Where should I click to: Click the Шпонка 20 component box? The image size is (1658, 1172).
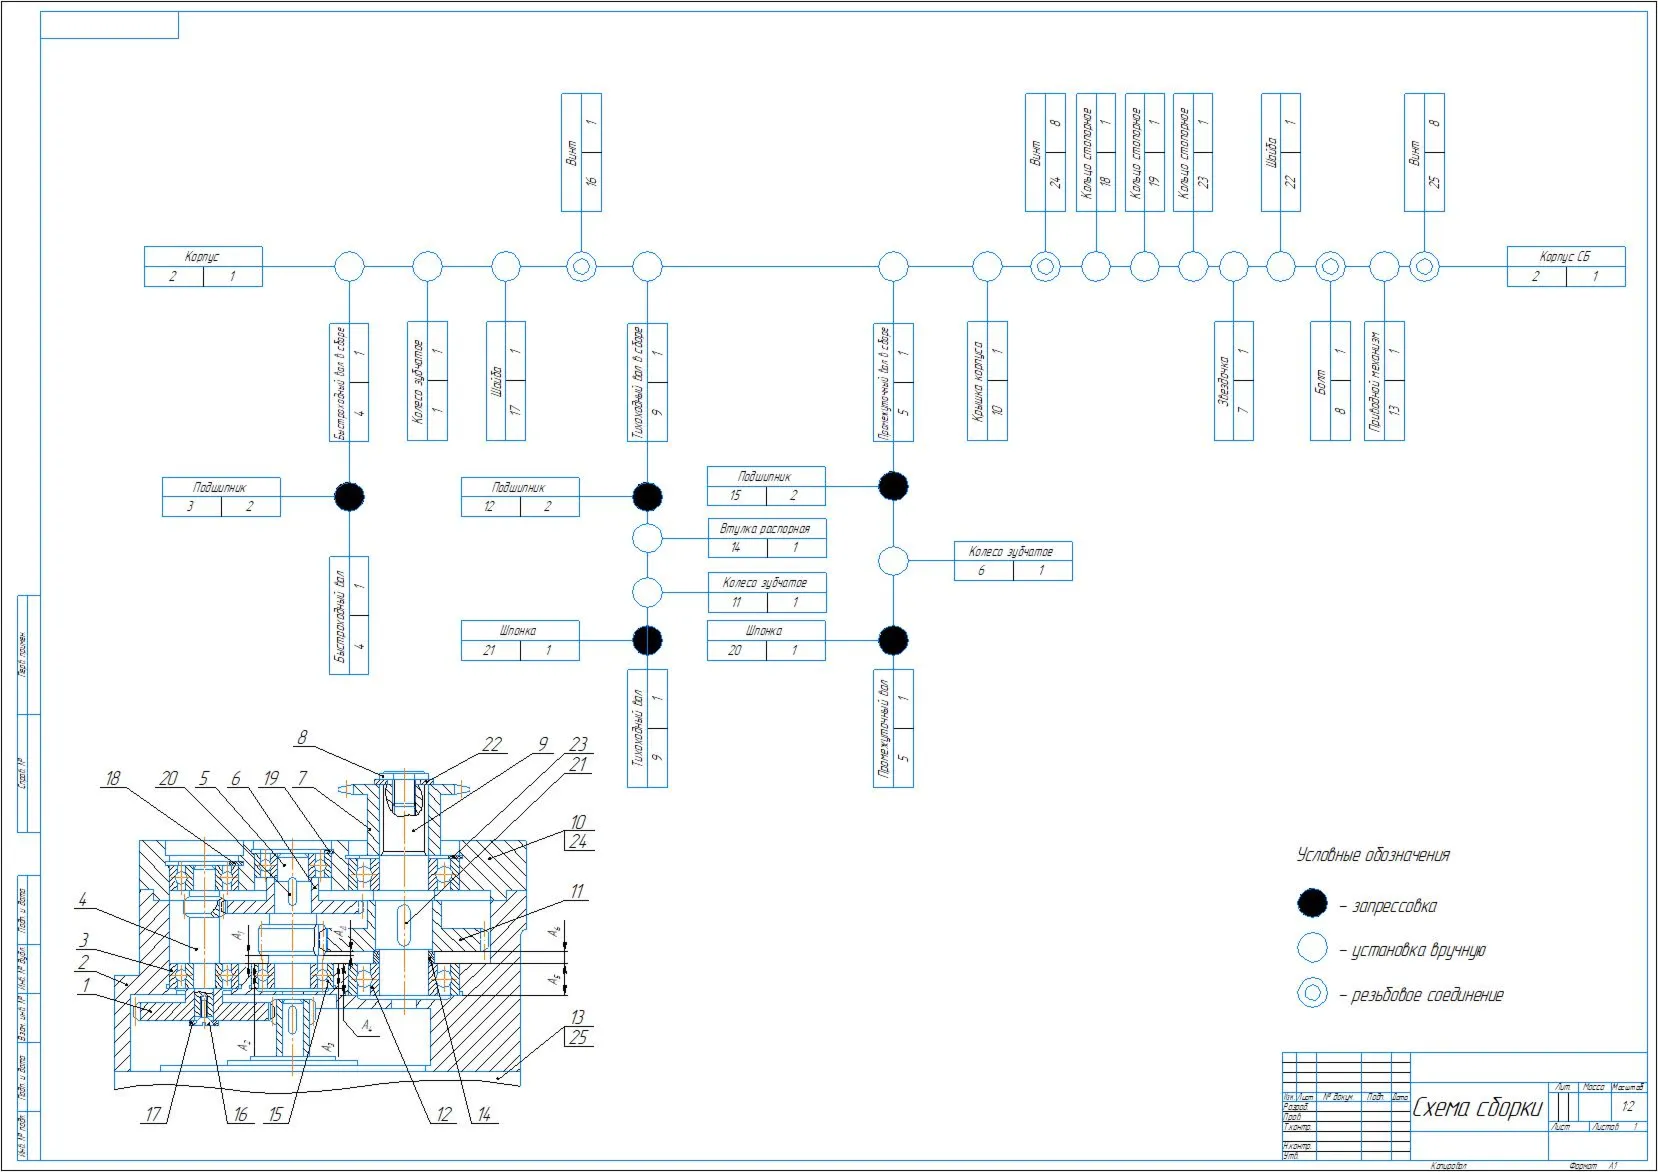click(x=766, y=640)
